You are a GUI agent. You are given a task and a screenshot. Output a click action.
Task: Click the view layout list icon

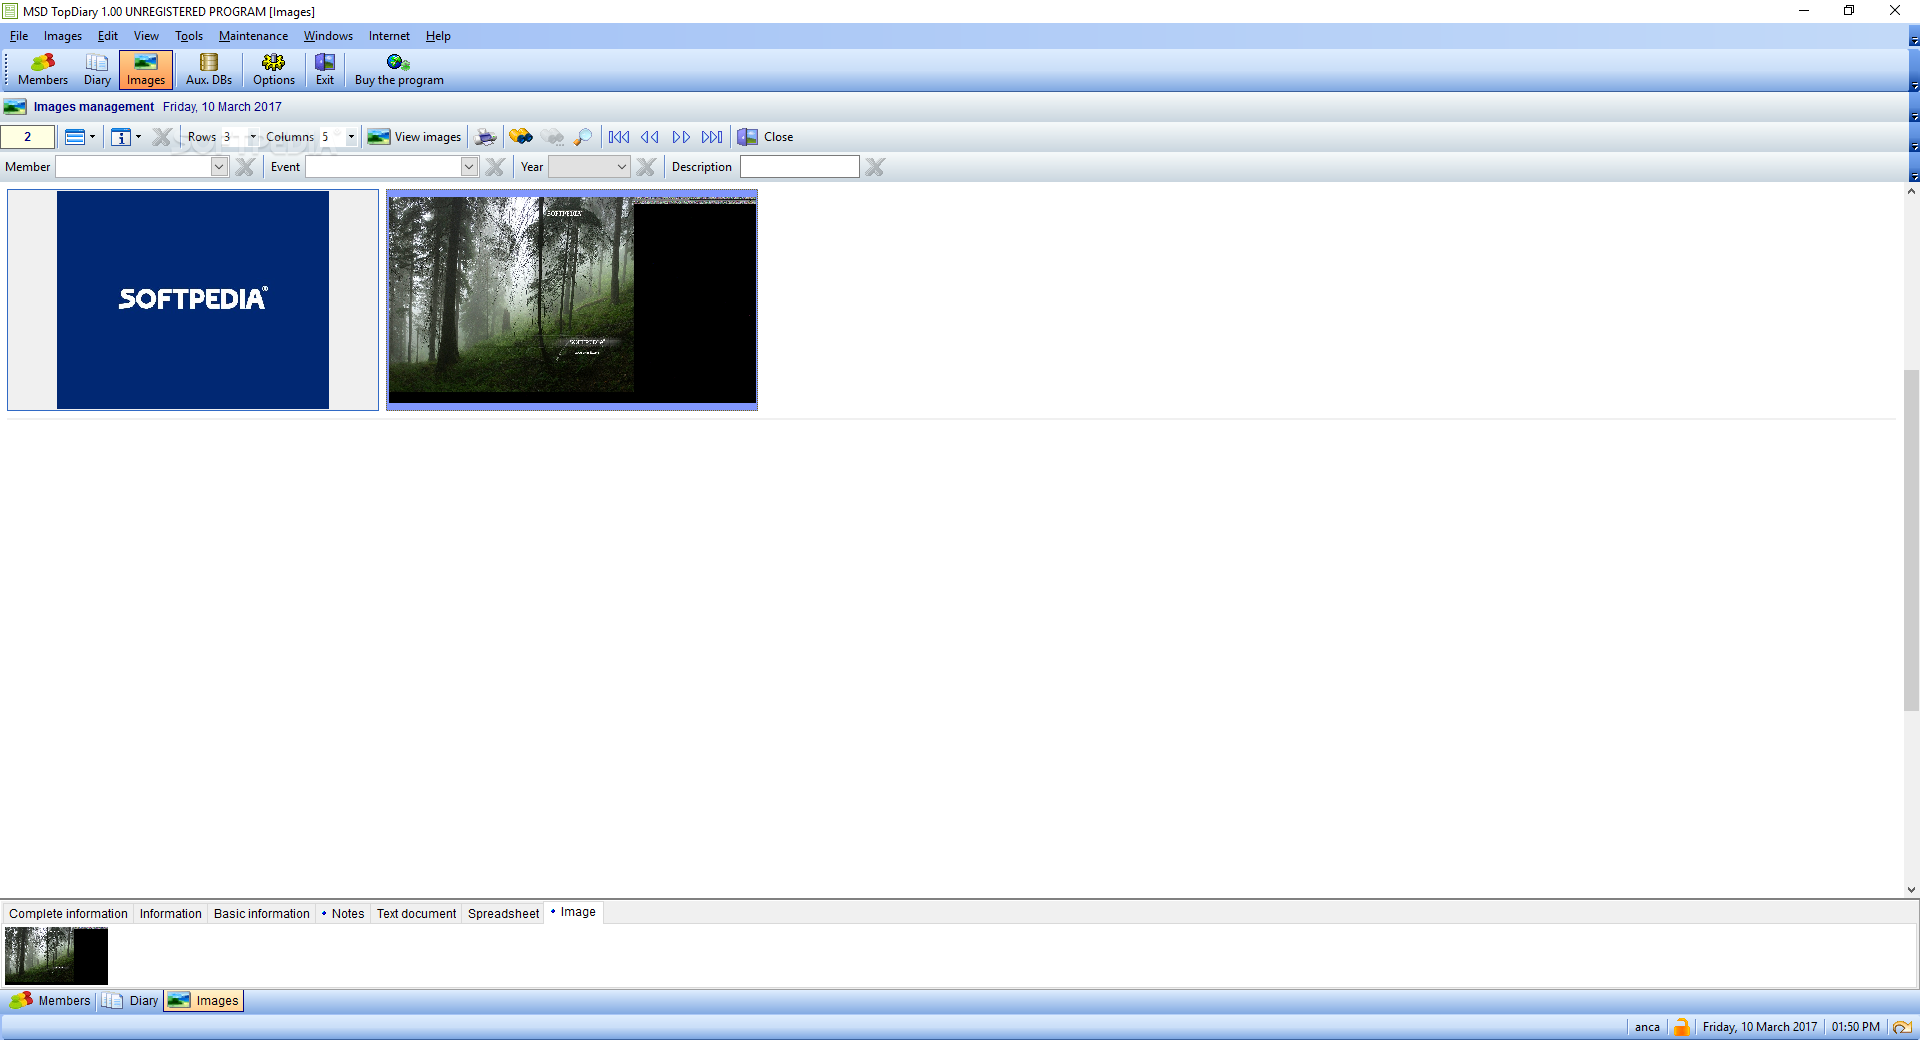pyautogui.click(x=75, y=137)
